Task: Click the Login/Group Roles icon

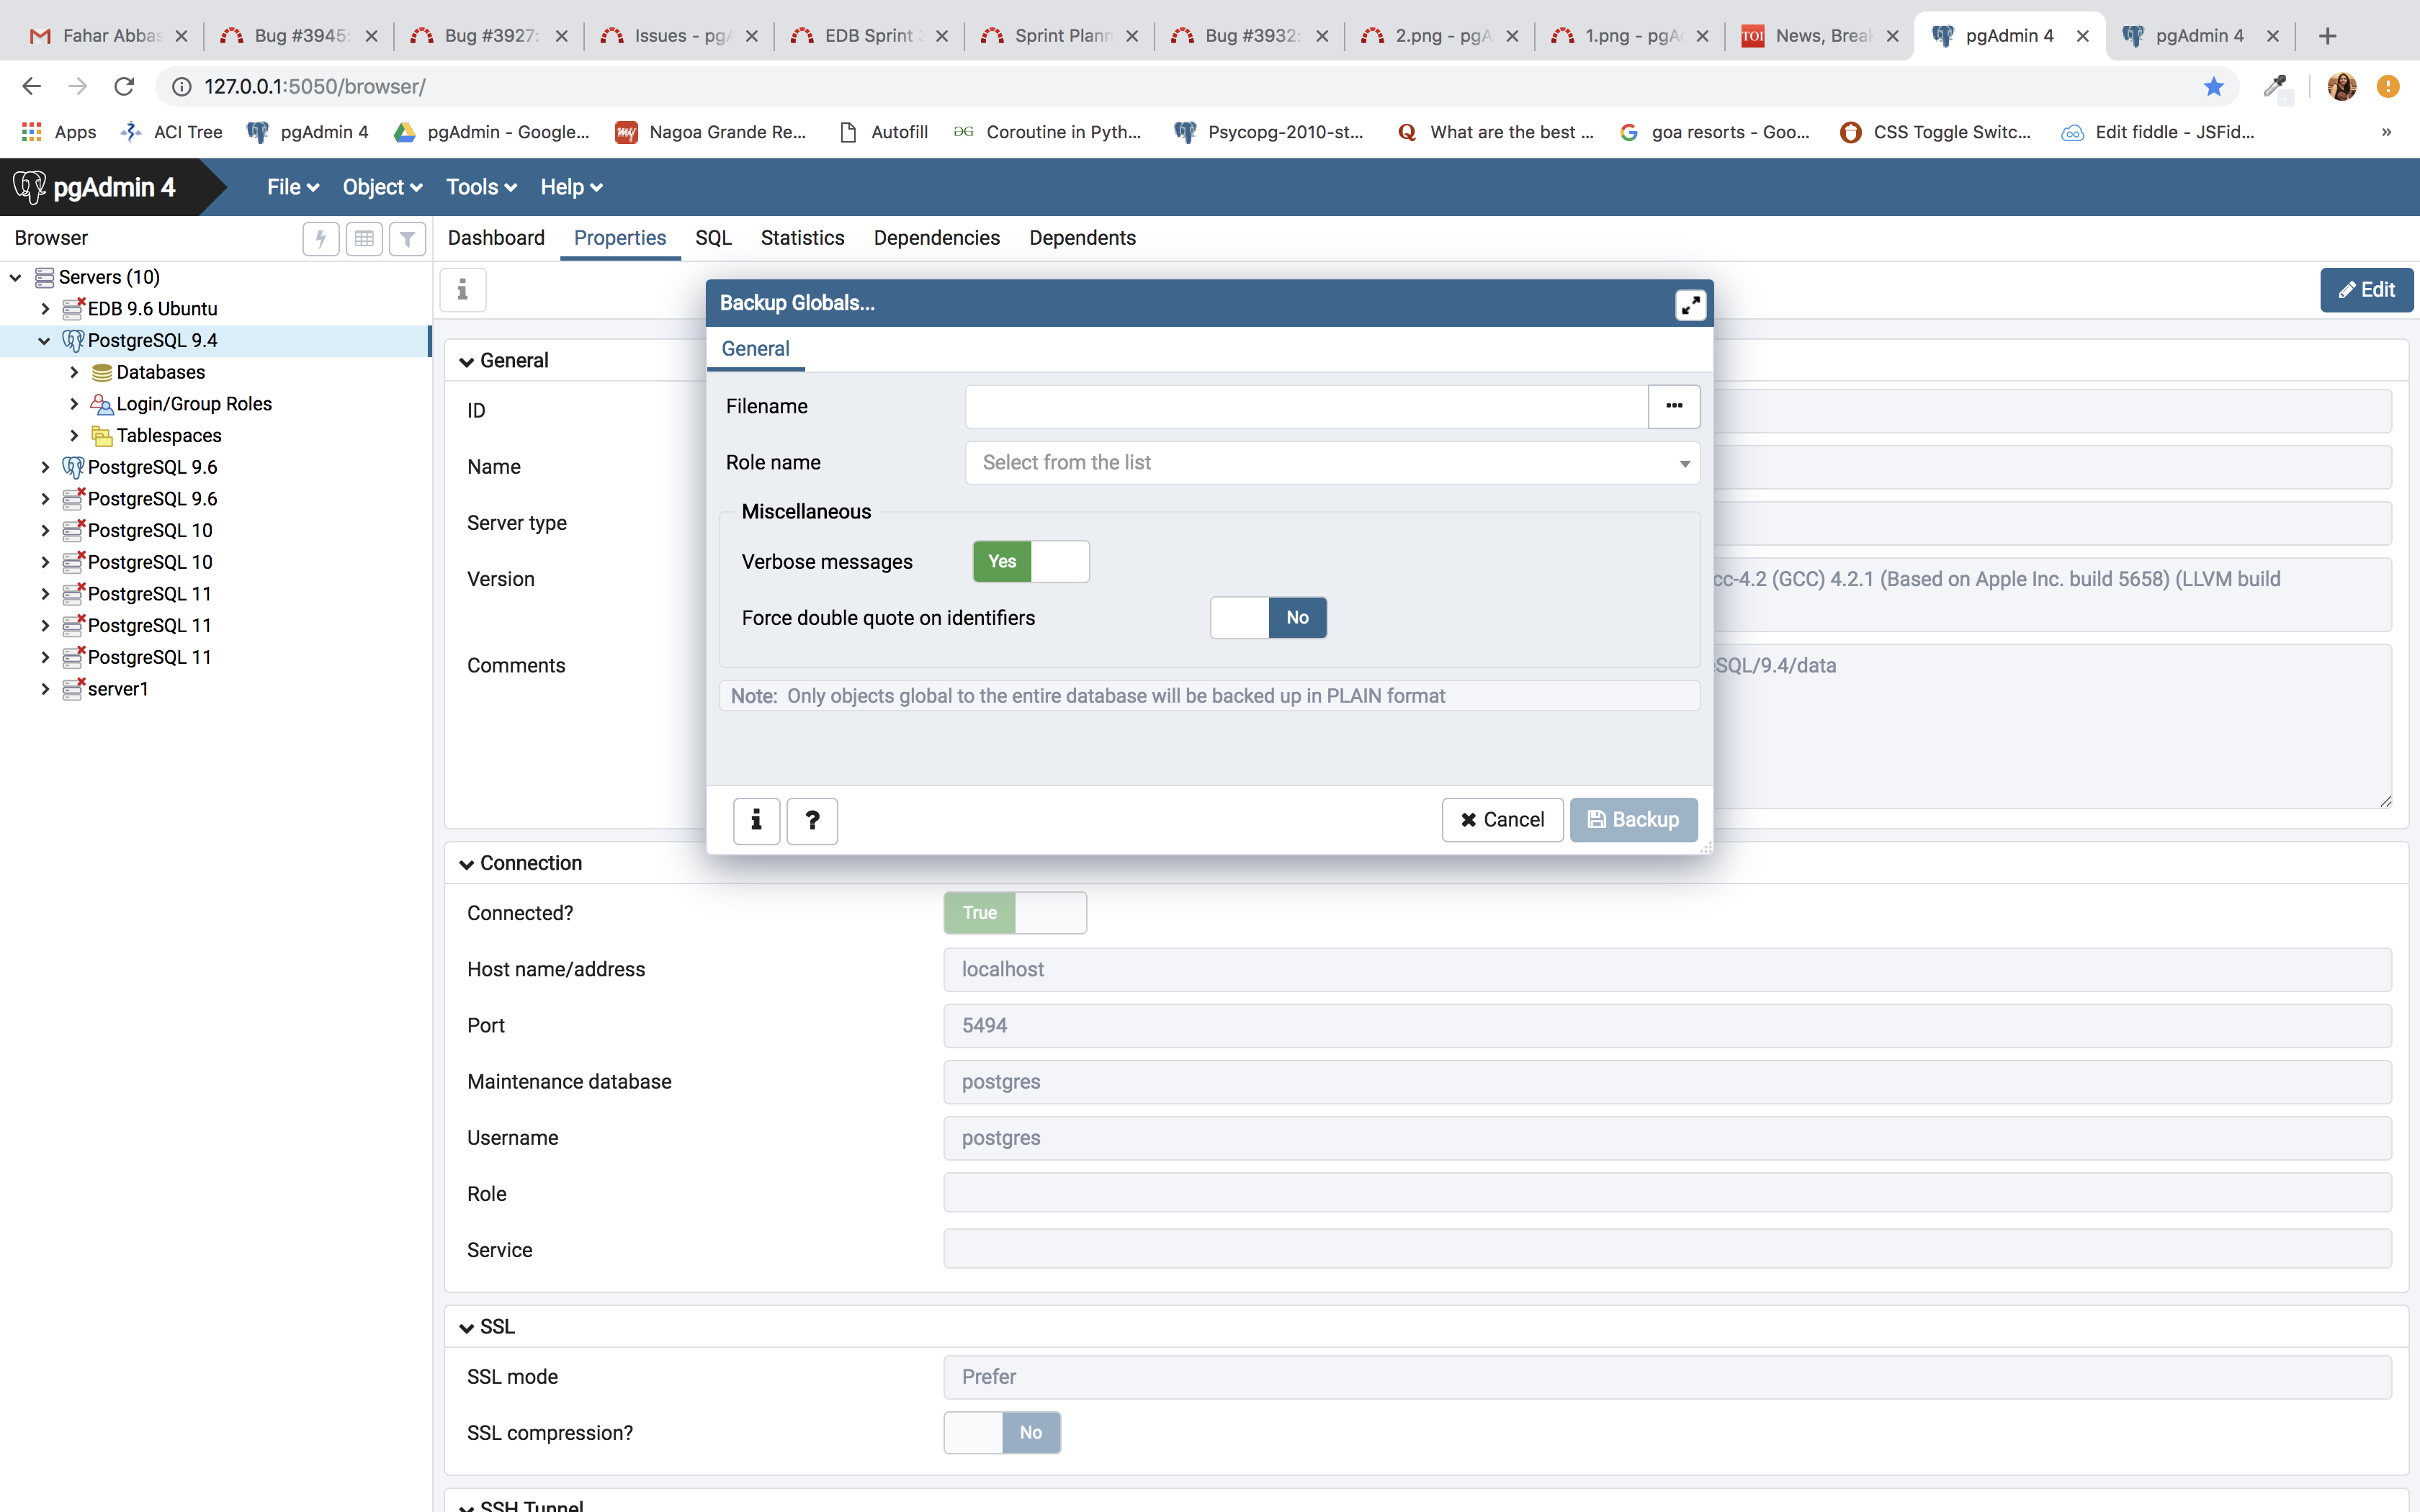Action: point(101,404)
